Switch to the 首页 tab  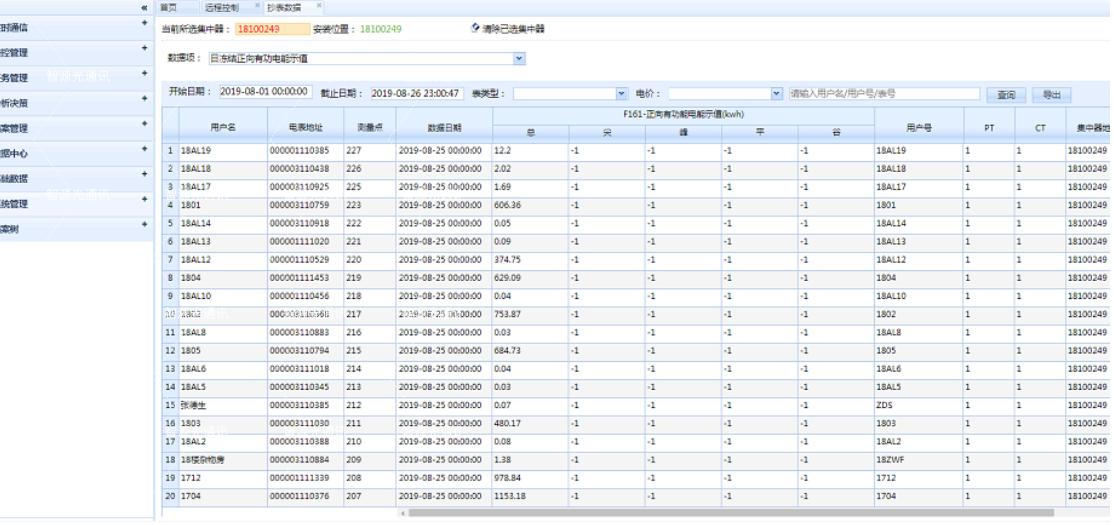tap(168, 8)
